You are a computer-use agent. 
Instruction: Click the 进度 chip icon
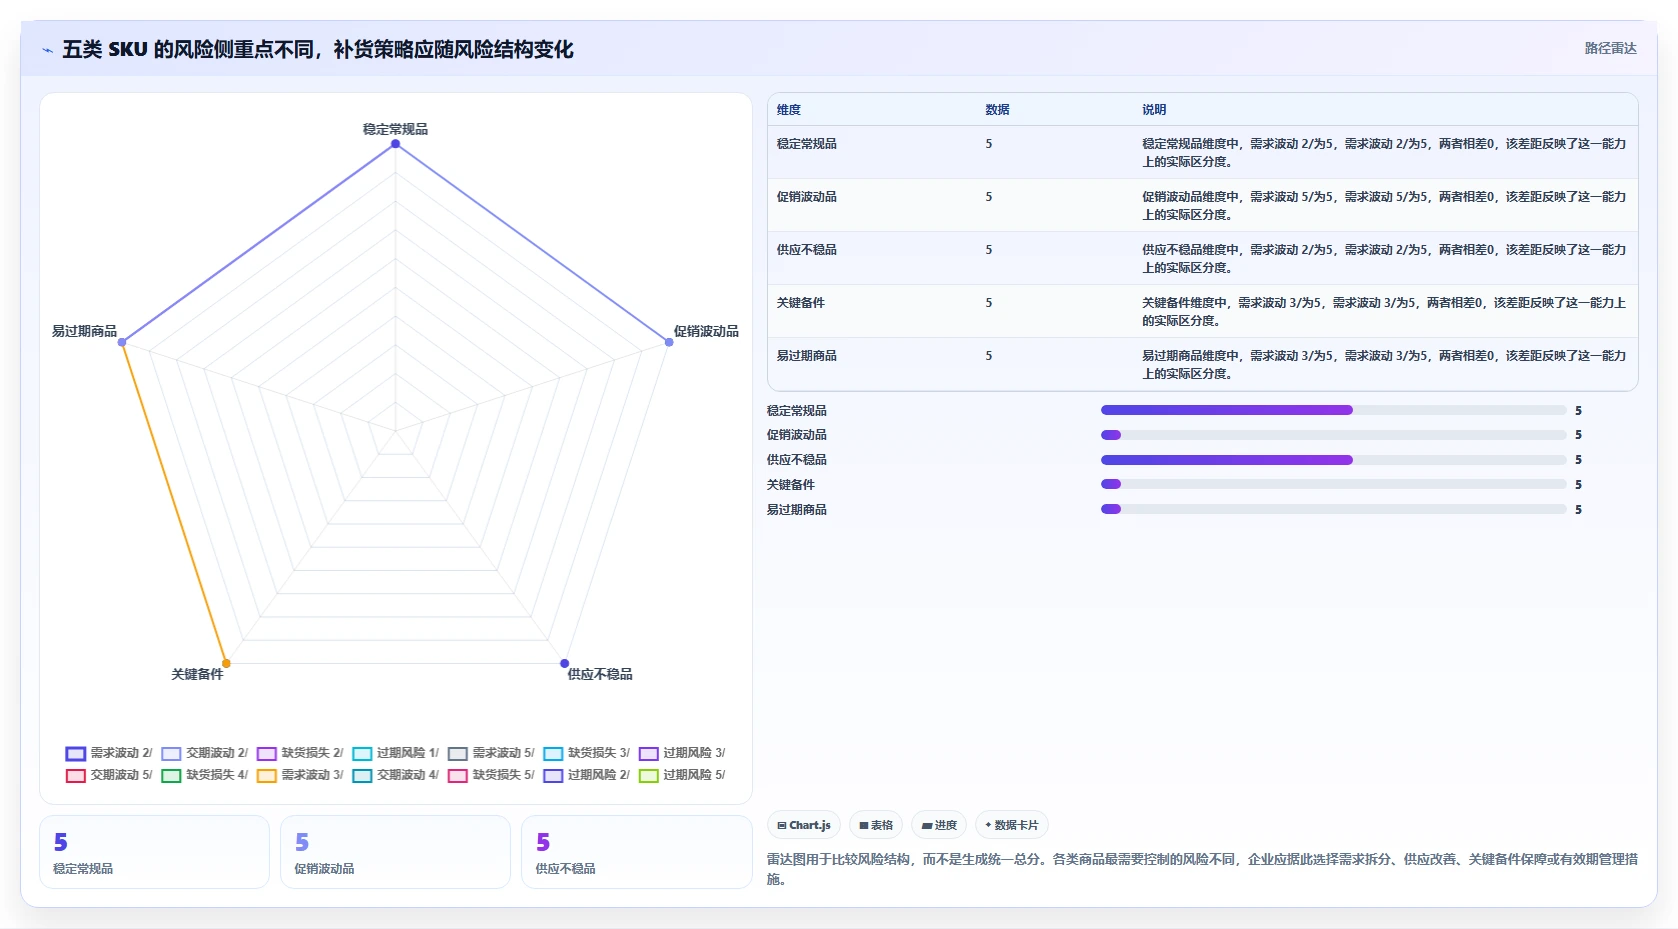pyautogui.click(x=927, y=826)
